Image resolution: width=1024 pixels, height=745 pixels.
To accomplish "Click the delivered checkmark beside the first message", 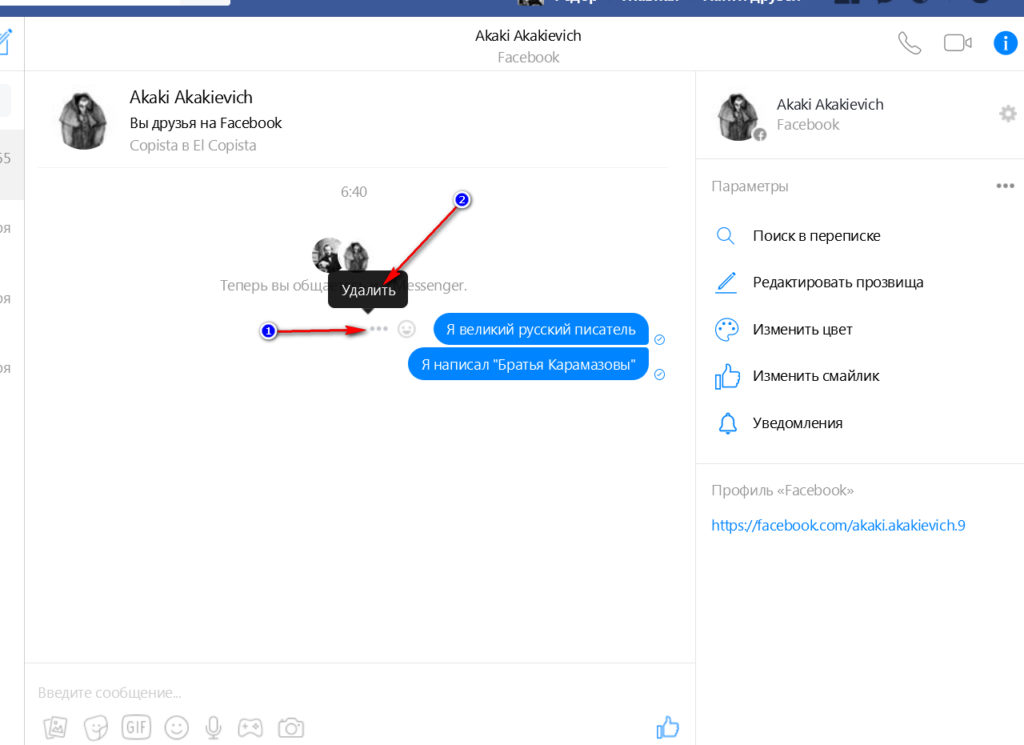I will tap(660, 340).
